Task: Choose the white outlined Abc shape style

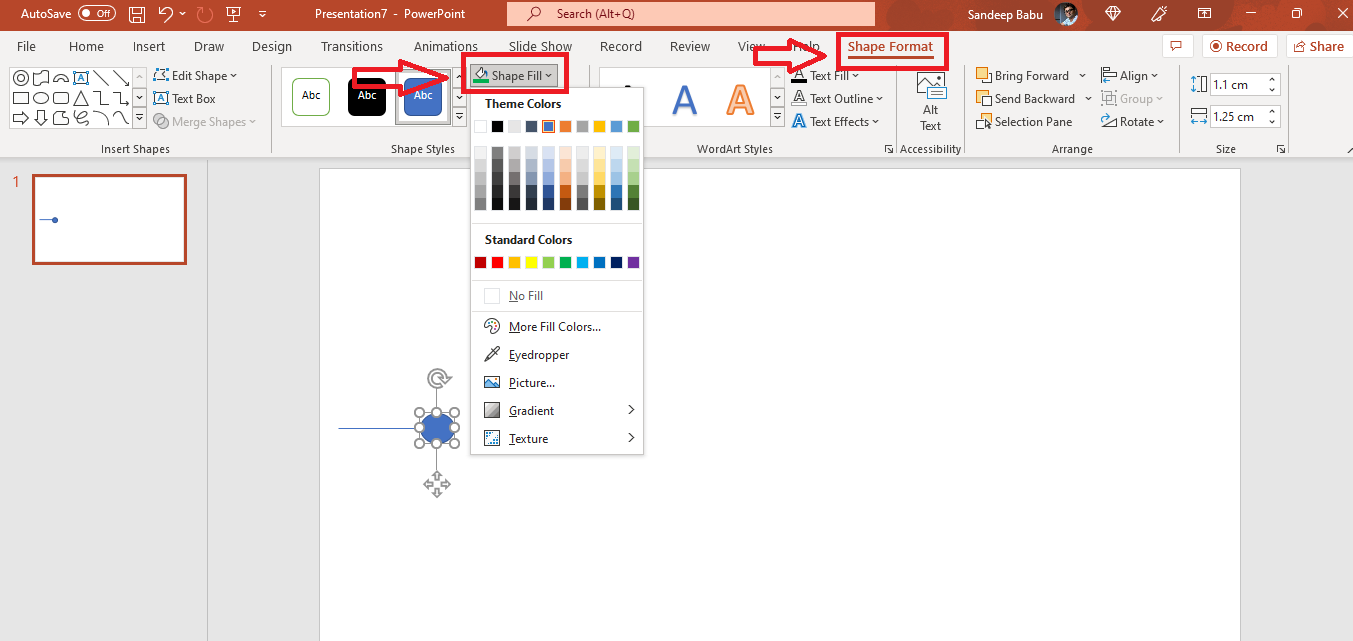Action: [311, 96]
